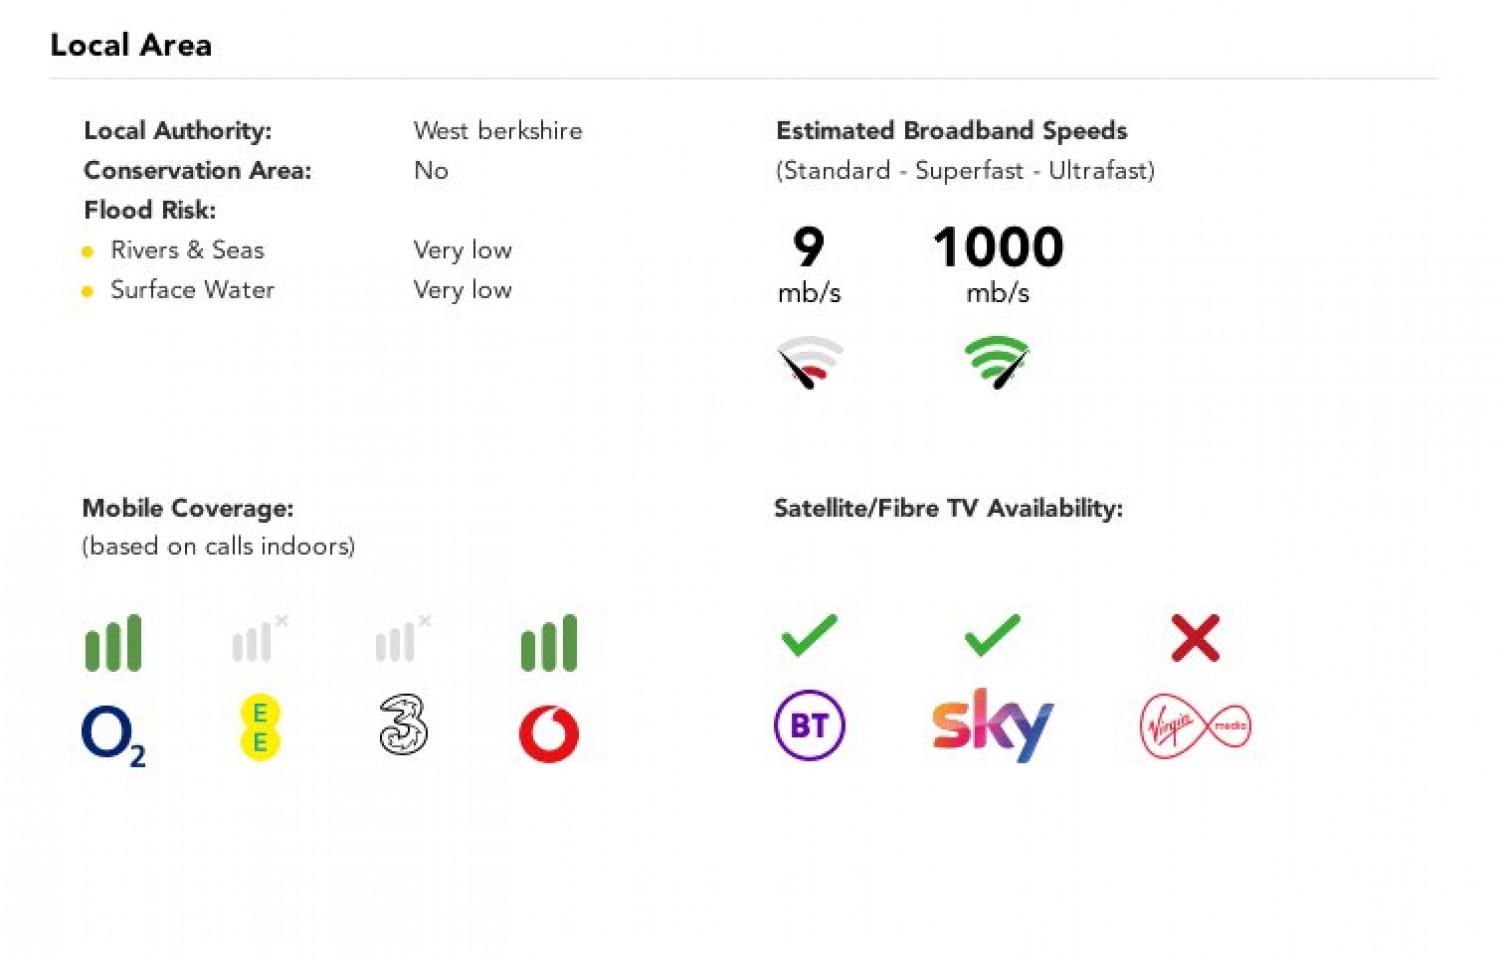Click the O2 network logo
1500x960 pixels.
click(x=114, y=735)
